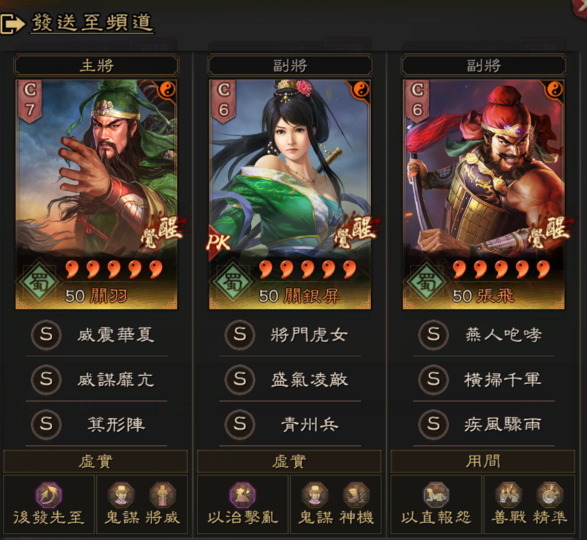Viewport: 587px width, 540px height.
Task: Open the 發送至頻道 link
Action: (92, 22)
